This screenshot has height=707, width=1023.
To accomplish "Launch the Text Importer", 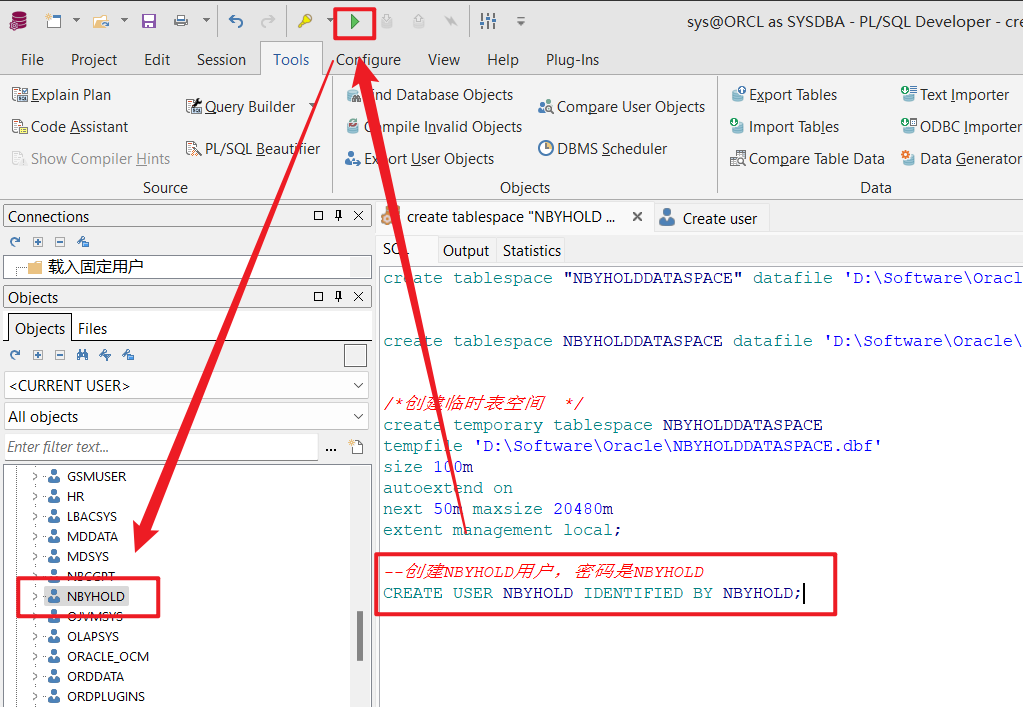I will click(x=963, y=93).
